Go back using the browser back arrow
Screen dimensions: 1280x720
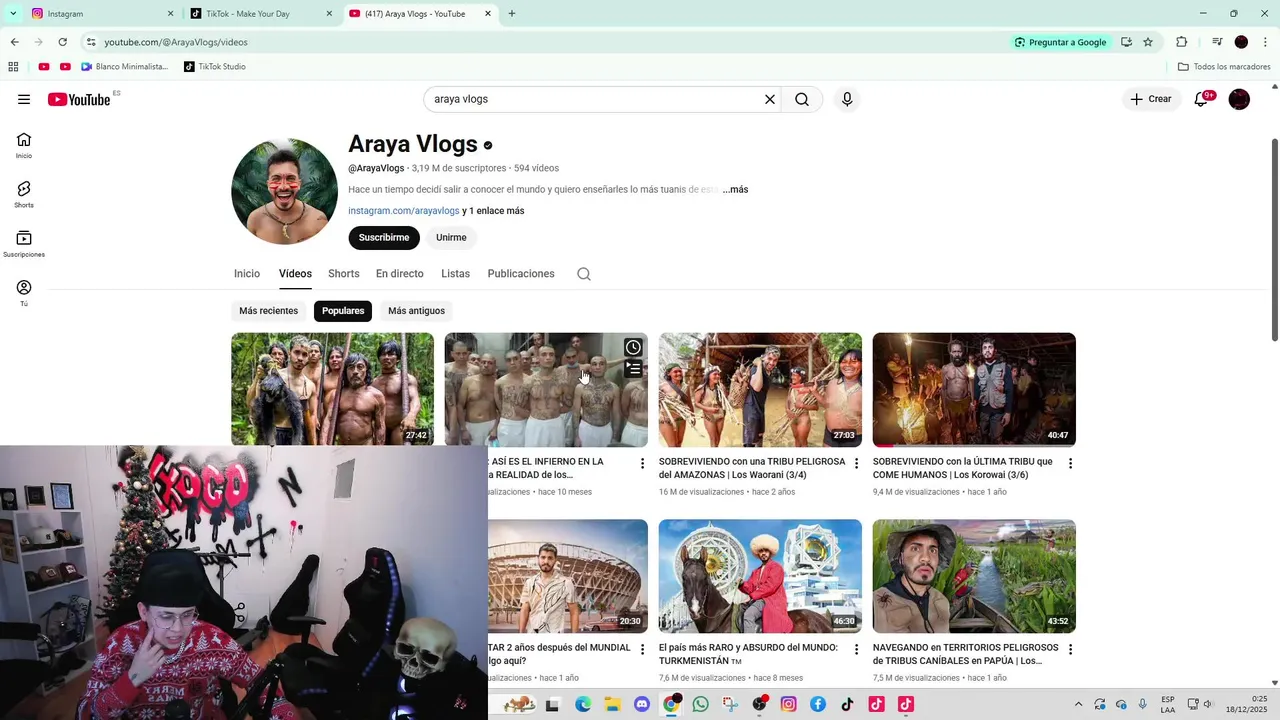[x=14, y=42]
